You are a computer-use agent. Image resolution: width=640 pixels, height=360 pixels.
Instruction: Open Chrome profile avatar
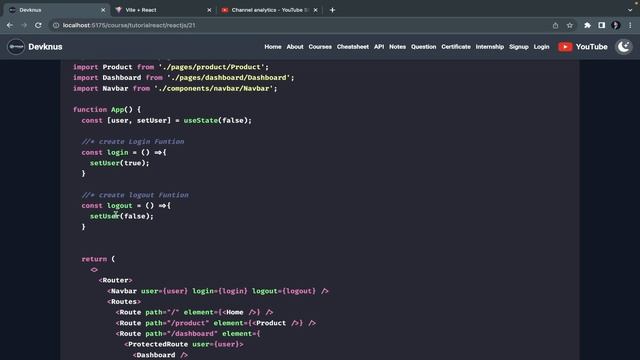(x=616, y=25)
